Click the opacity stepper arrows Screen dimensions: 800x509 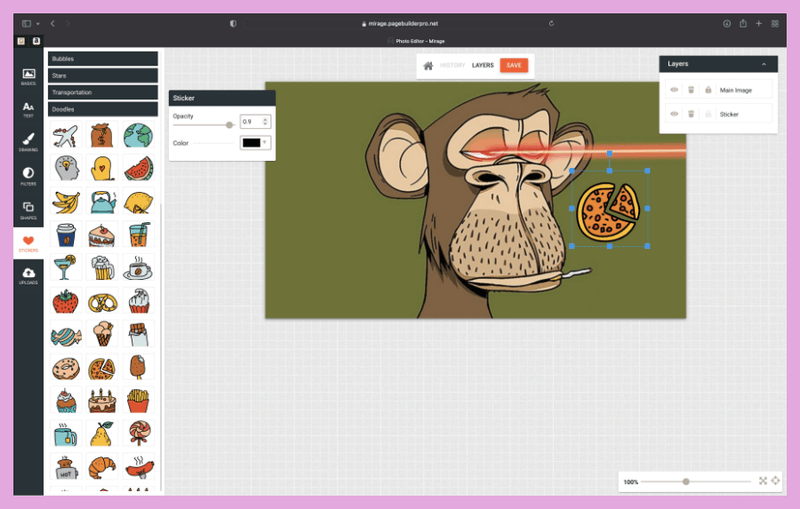265,121
